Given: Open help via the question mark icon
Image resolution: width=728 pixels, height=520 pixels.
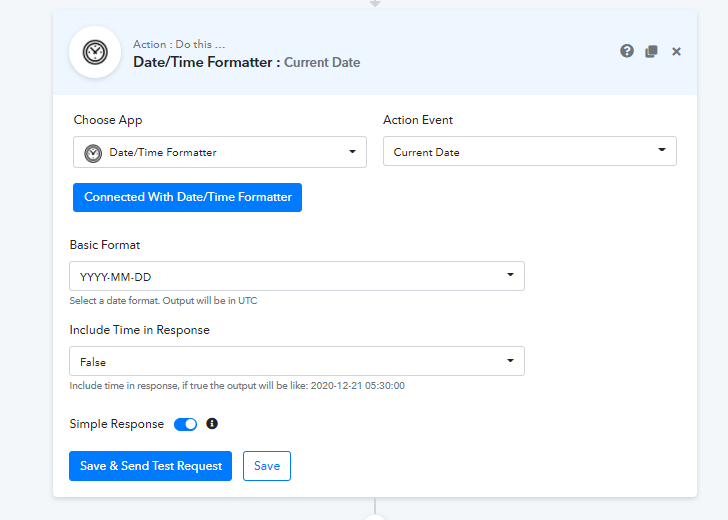Looking at the screenshot, I should coord(627,51).
